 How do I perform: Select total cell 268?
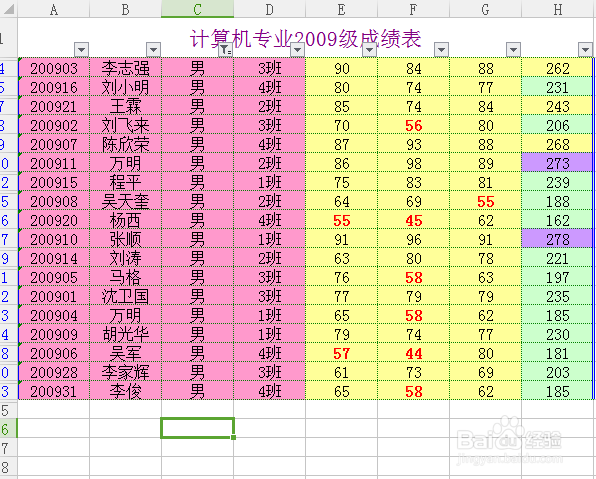point(558,144)
